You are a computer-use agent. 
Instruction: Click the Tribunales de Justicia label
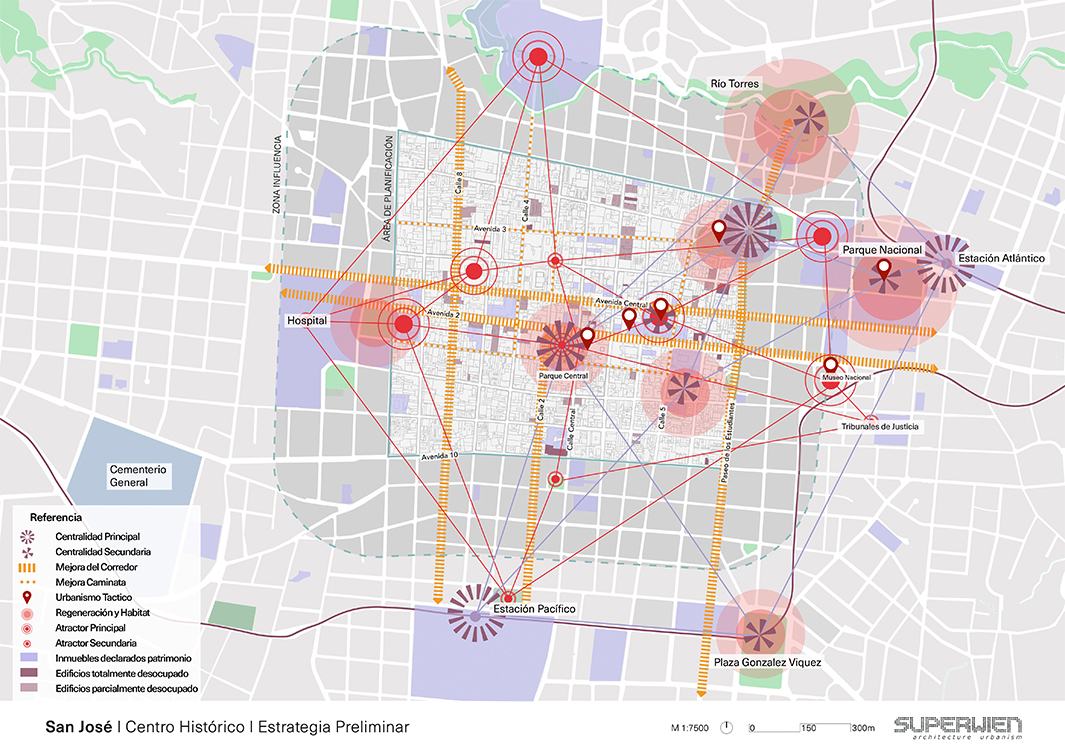click(879, 427)
